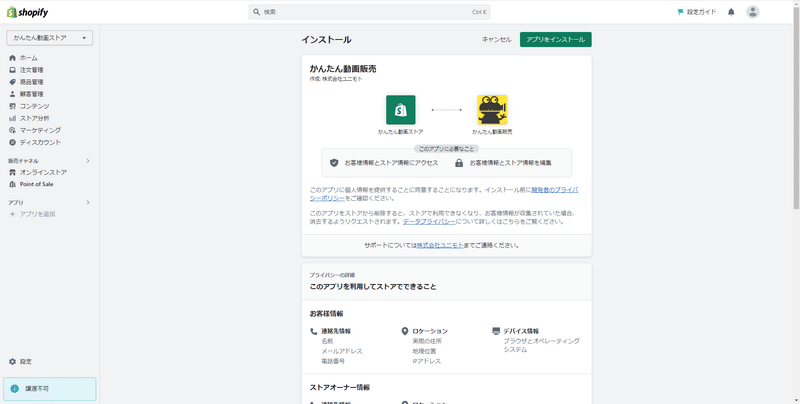Click the コンテンツ icon in sidebar
Viewport: 800px width, 404px height.
click(x=13, y=106)
